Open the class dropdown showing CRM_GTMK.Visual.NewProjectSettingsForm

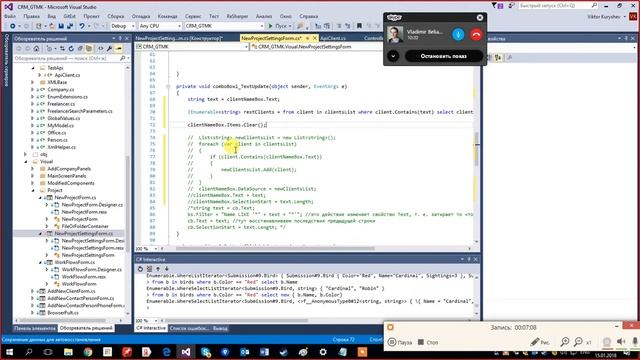tap(316, 47)
